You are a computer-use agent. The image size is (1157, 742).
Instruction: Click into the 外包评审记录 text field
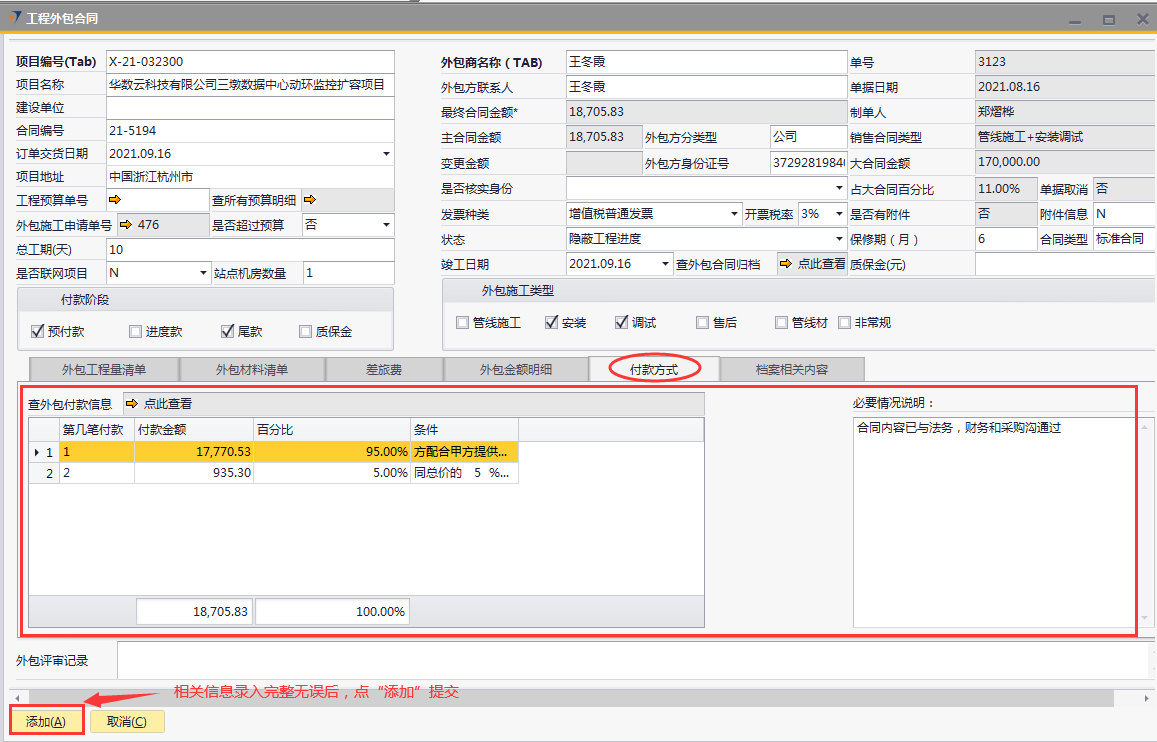(630, 660)
